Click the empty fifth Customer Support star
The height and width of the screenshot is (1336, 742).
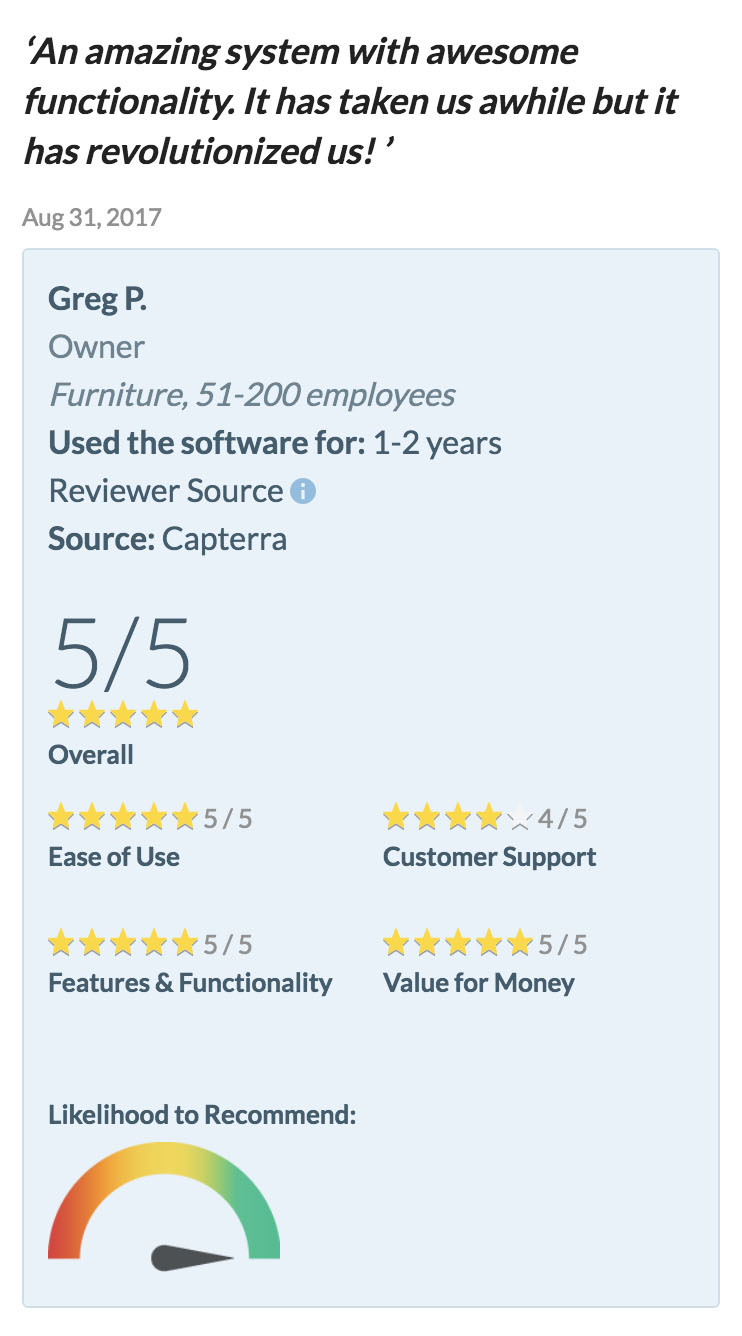(x=519, y=819)
